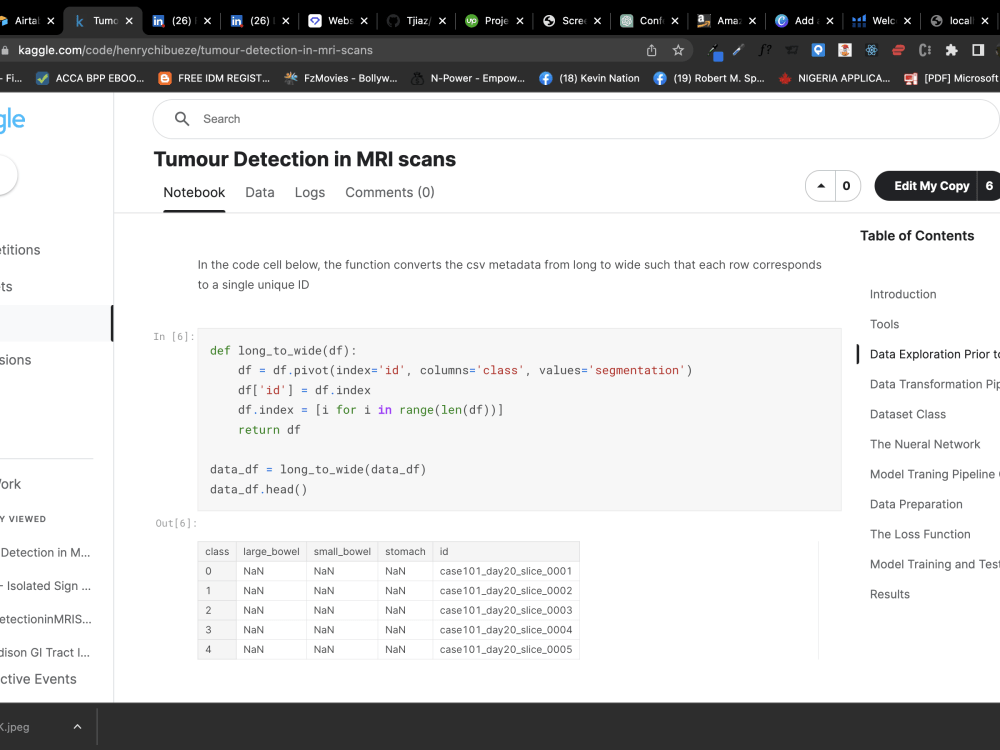Click the 'small_bowel' column header
This screenshot has height=750, width=1000.
pos(342,552)
